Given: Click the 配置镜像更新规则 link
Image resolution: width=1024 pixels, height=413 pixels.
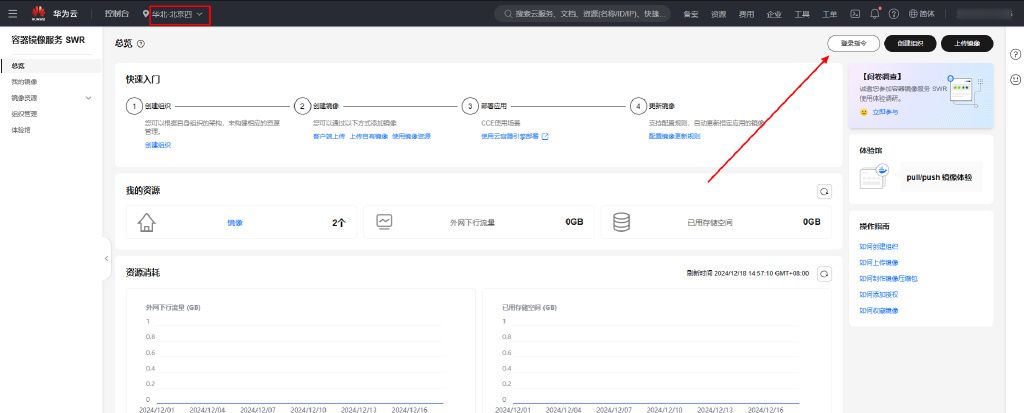Looking at the screenshot, I should point(674,136).
